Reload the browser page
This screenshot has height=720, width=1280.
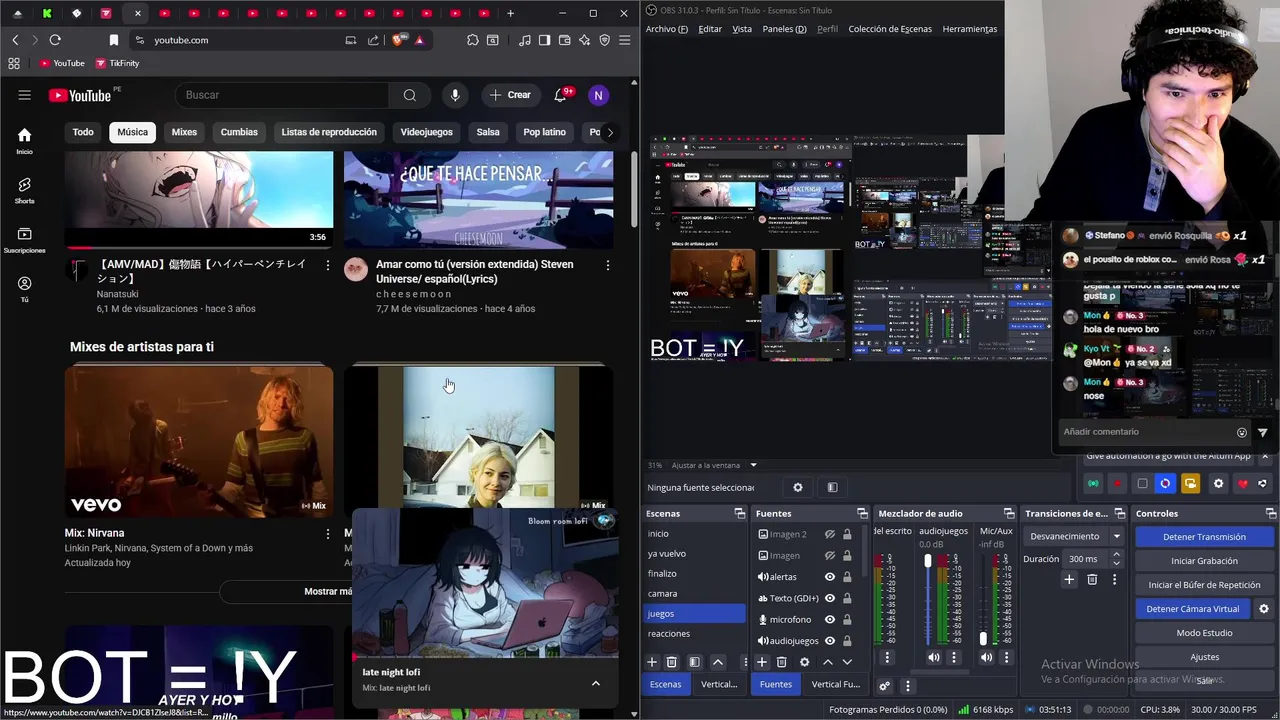pyautogui.click(x=55, y=40)
